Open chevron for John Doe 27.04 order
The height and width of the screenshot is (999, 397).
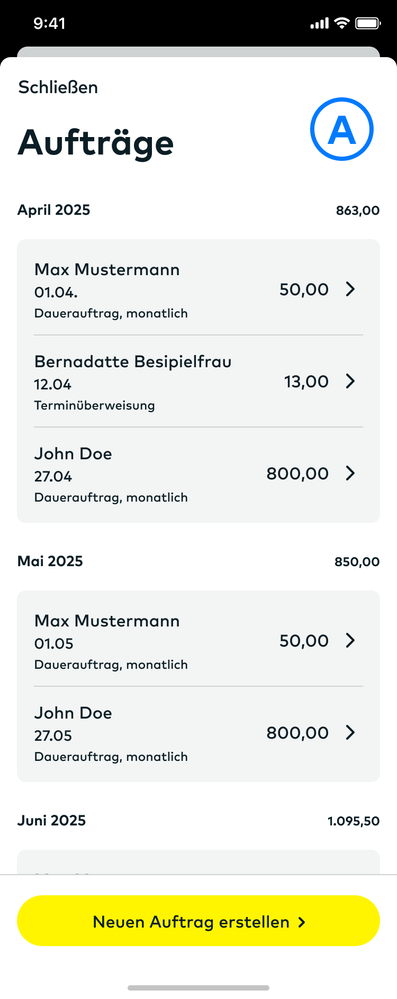(350, 473)
